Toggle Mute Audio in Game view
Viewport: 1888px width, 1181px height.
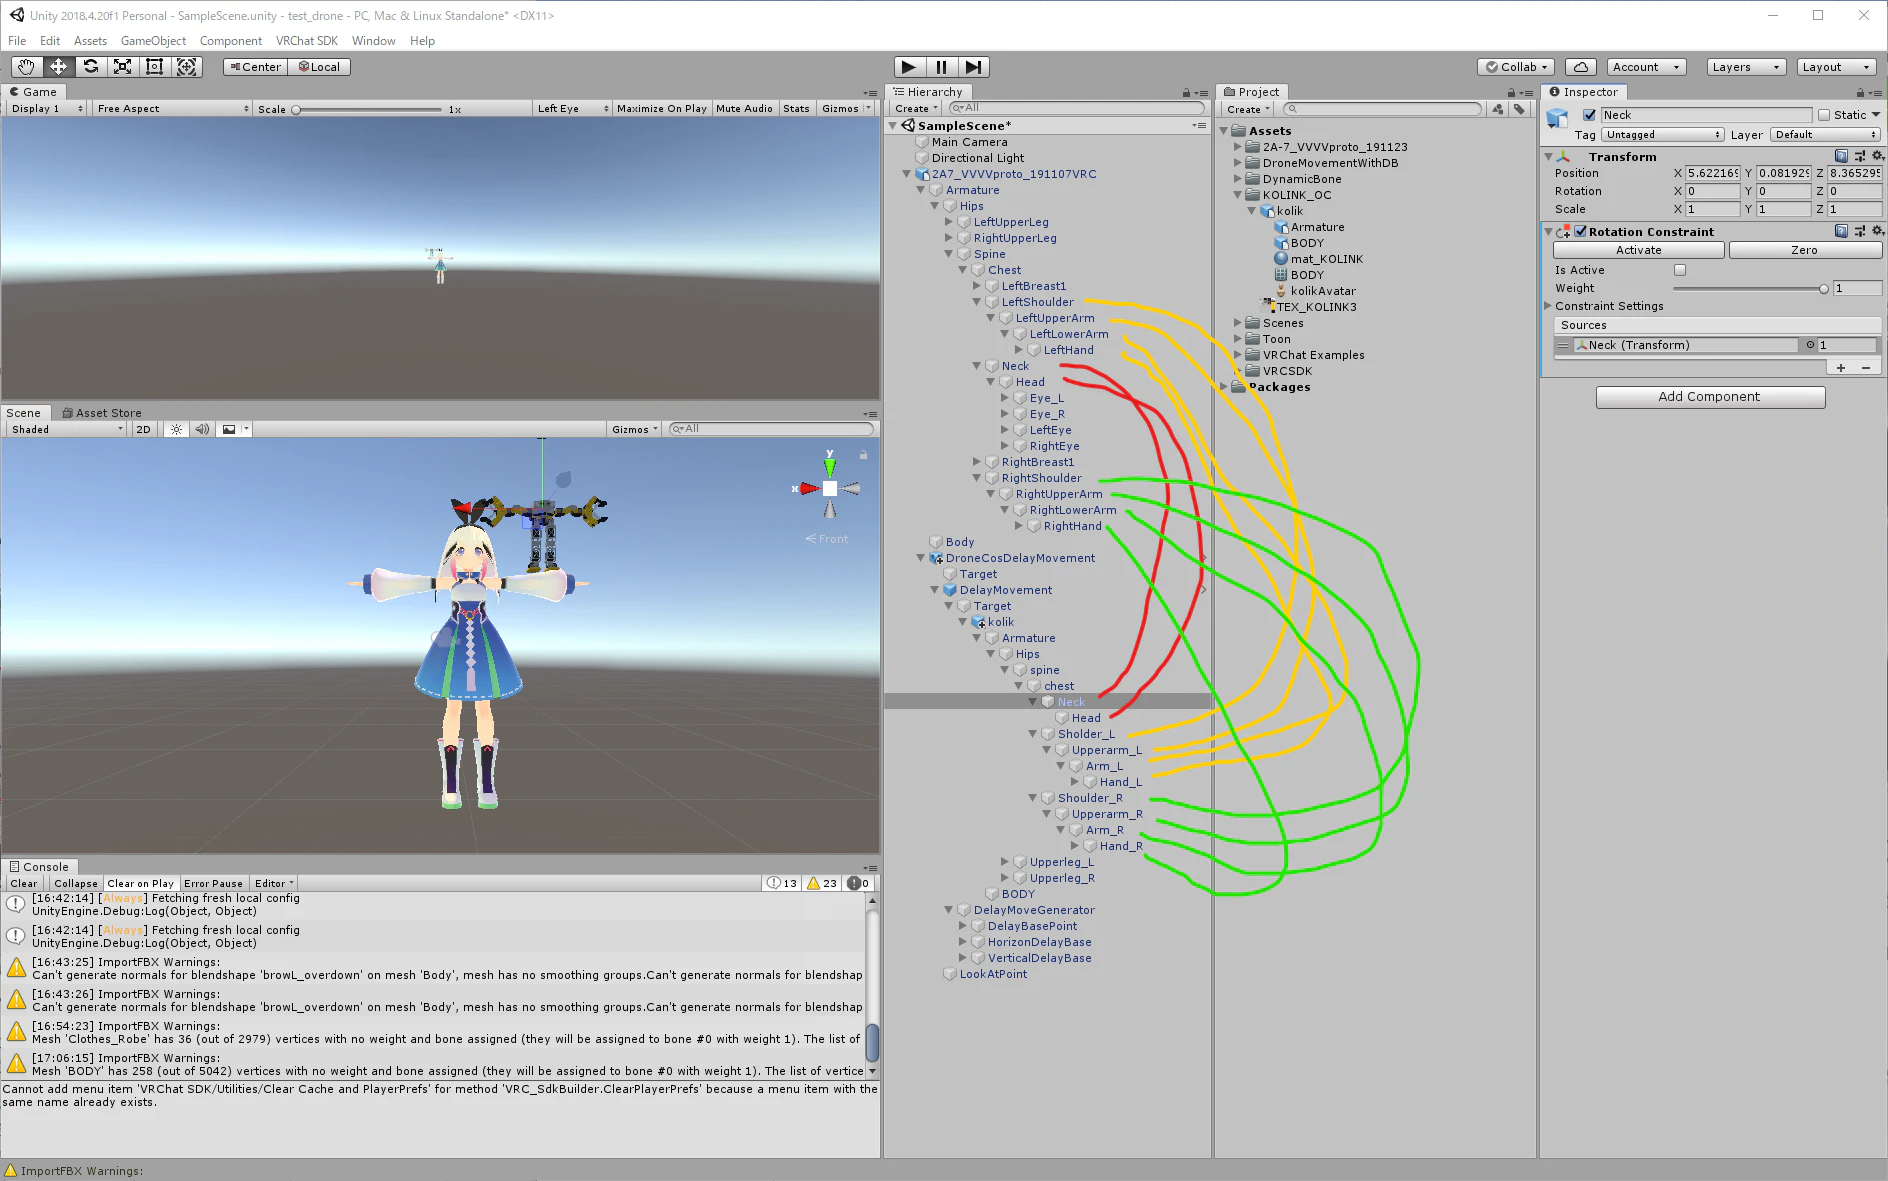point(744,108)
